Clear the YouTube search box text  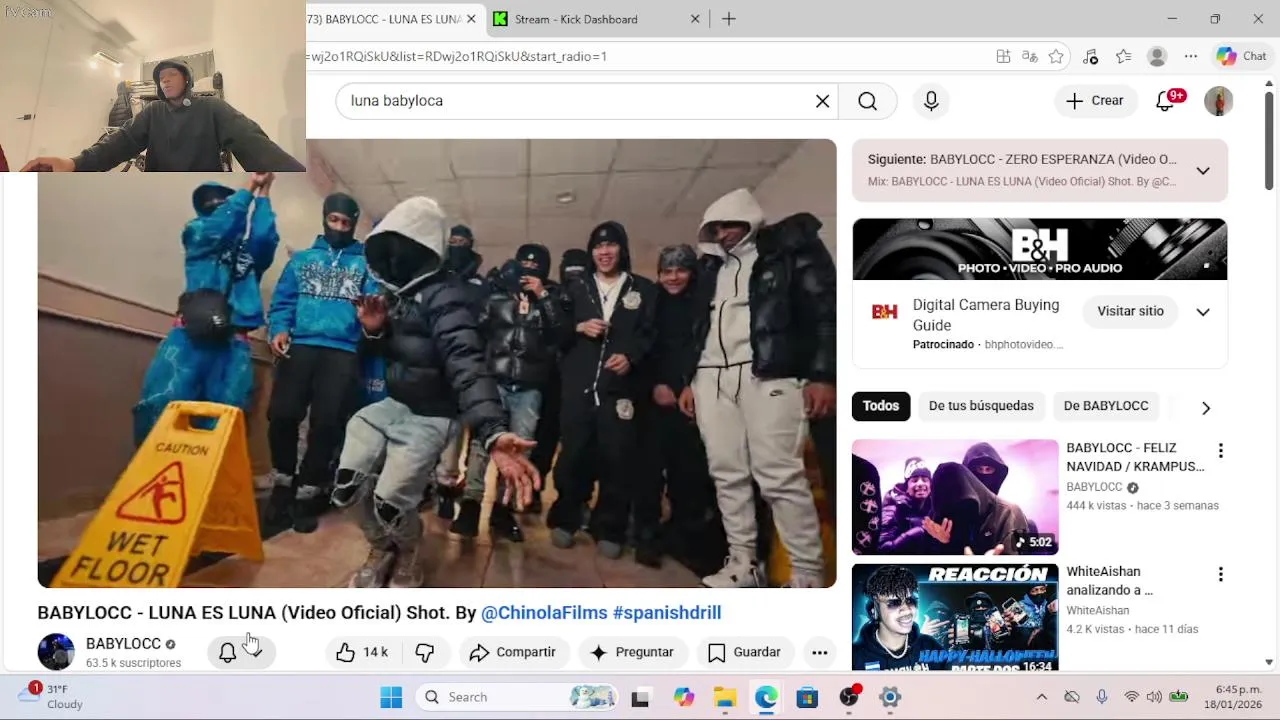coord(822,101)
